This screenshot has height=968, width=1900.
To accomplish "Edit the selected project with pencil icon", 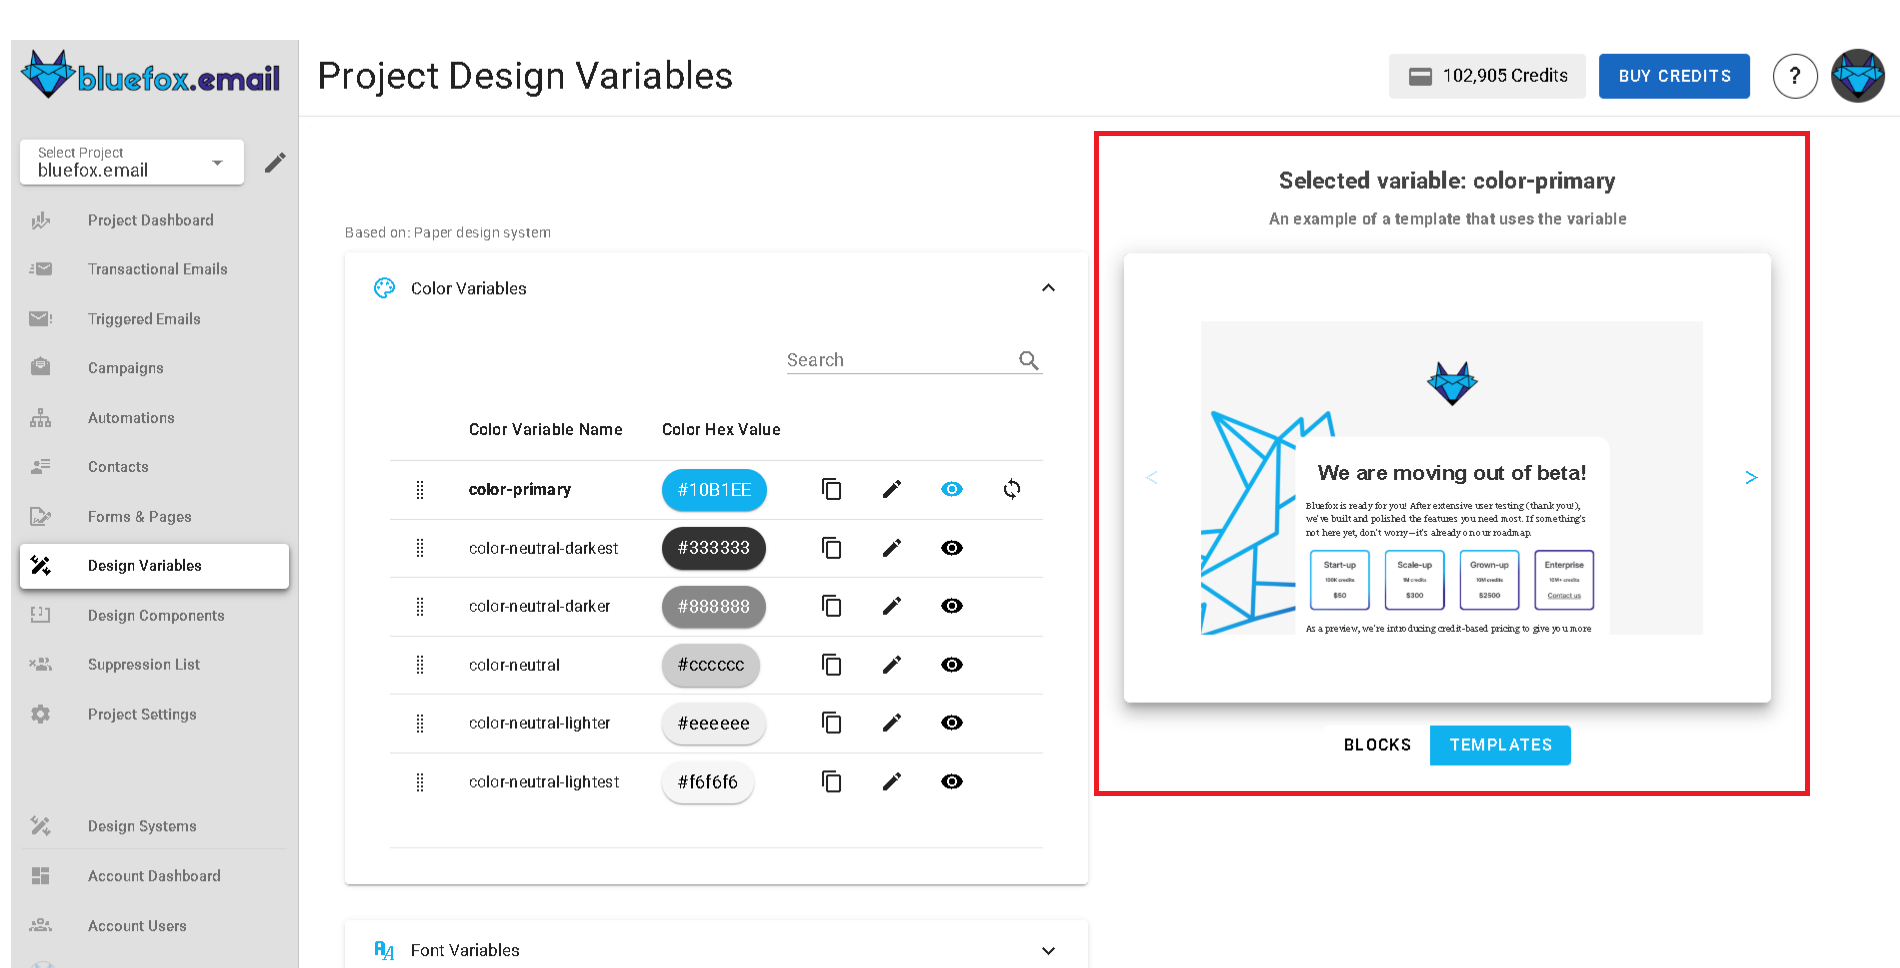I will pyautogui.click(x=275, y=162).
